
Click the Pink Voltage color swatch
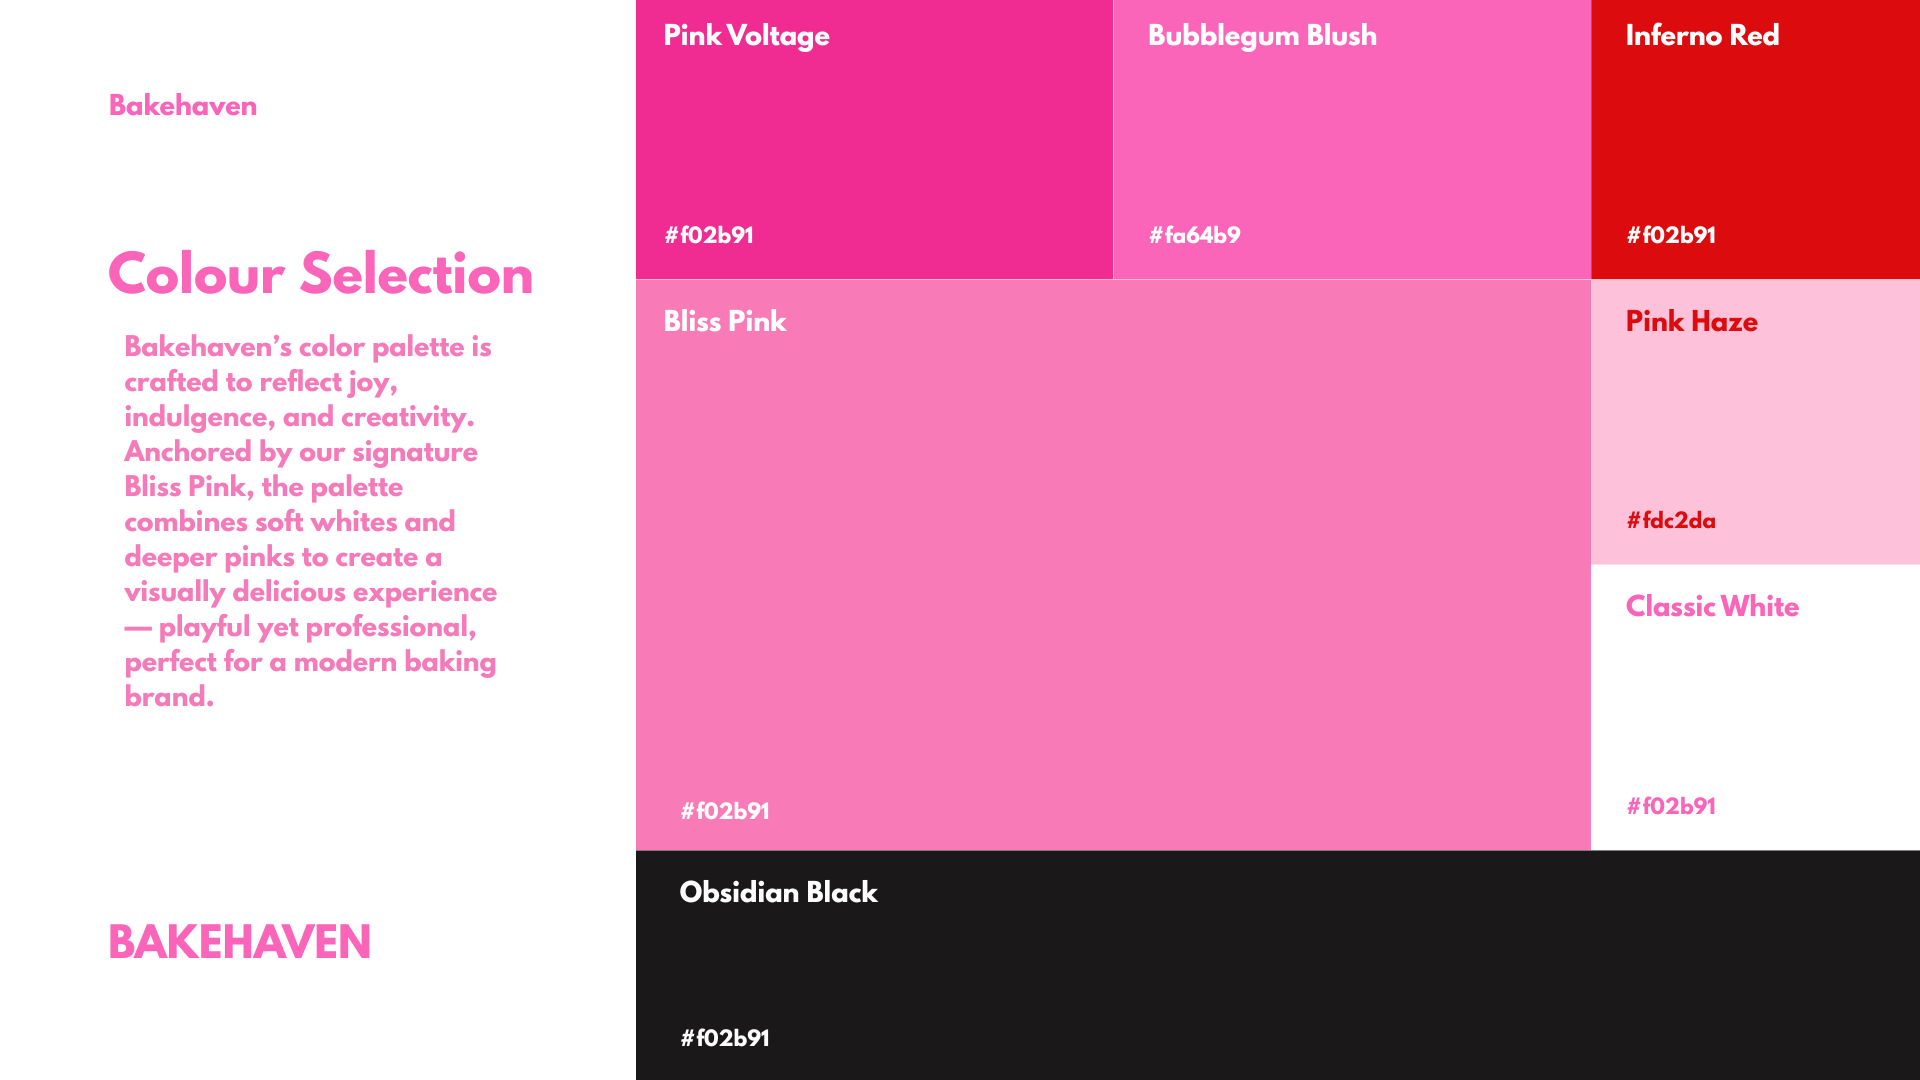point(874,140)
